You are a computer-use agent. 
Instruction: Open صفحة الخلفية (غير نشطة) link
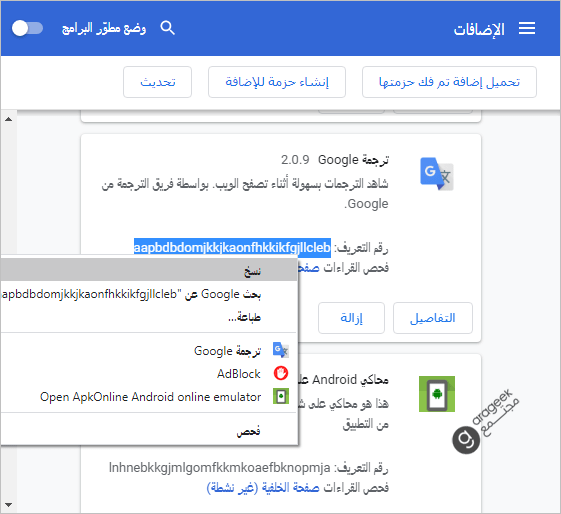tap(263, 488)
